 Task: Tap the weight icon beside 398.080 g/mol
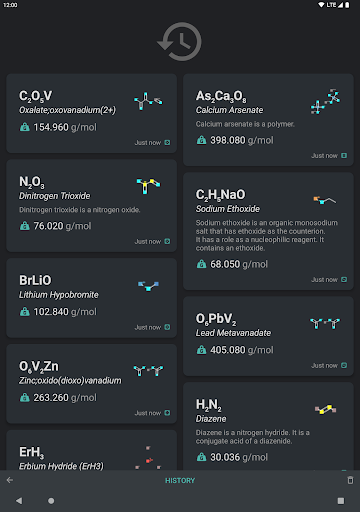click(x=201, y=140)
